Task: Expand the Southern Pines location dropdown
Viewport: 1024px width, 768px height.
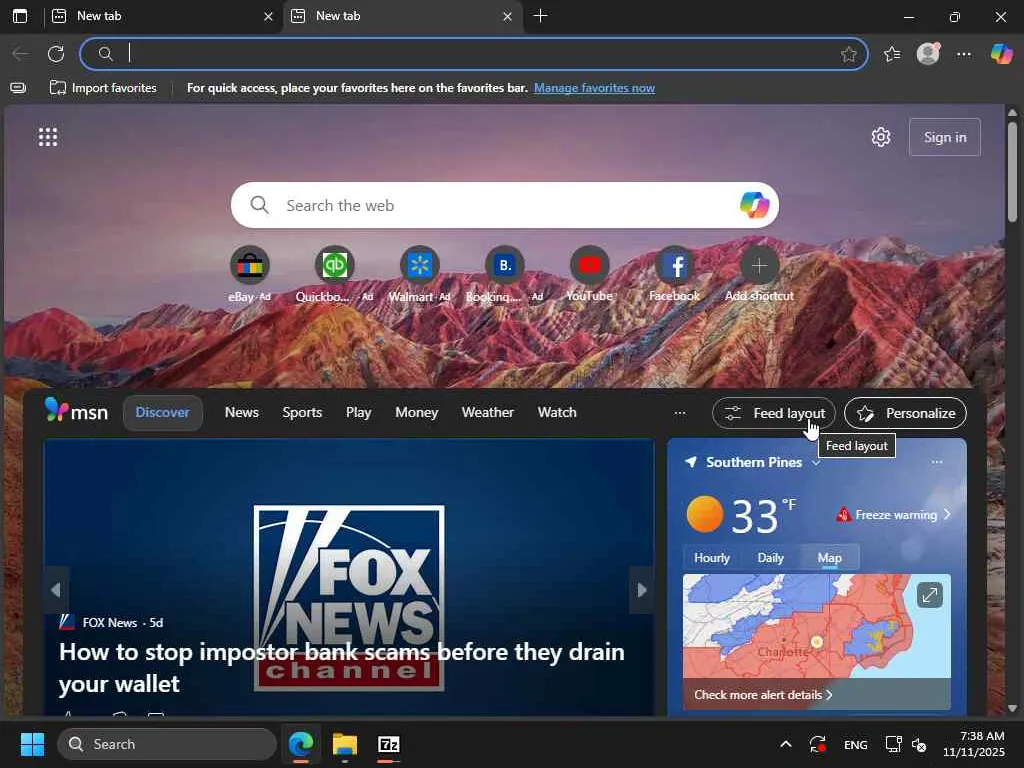Action: [x=816, y=462]
